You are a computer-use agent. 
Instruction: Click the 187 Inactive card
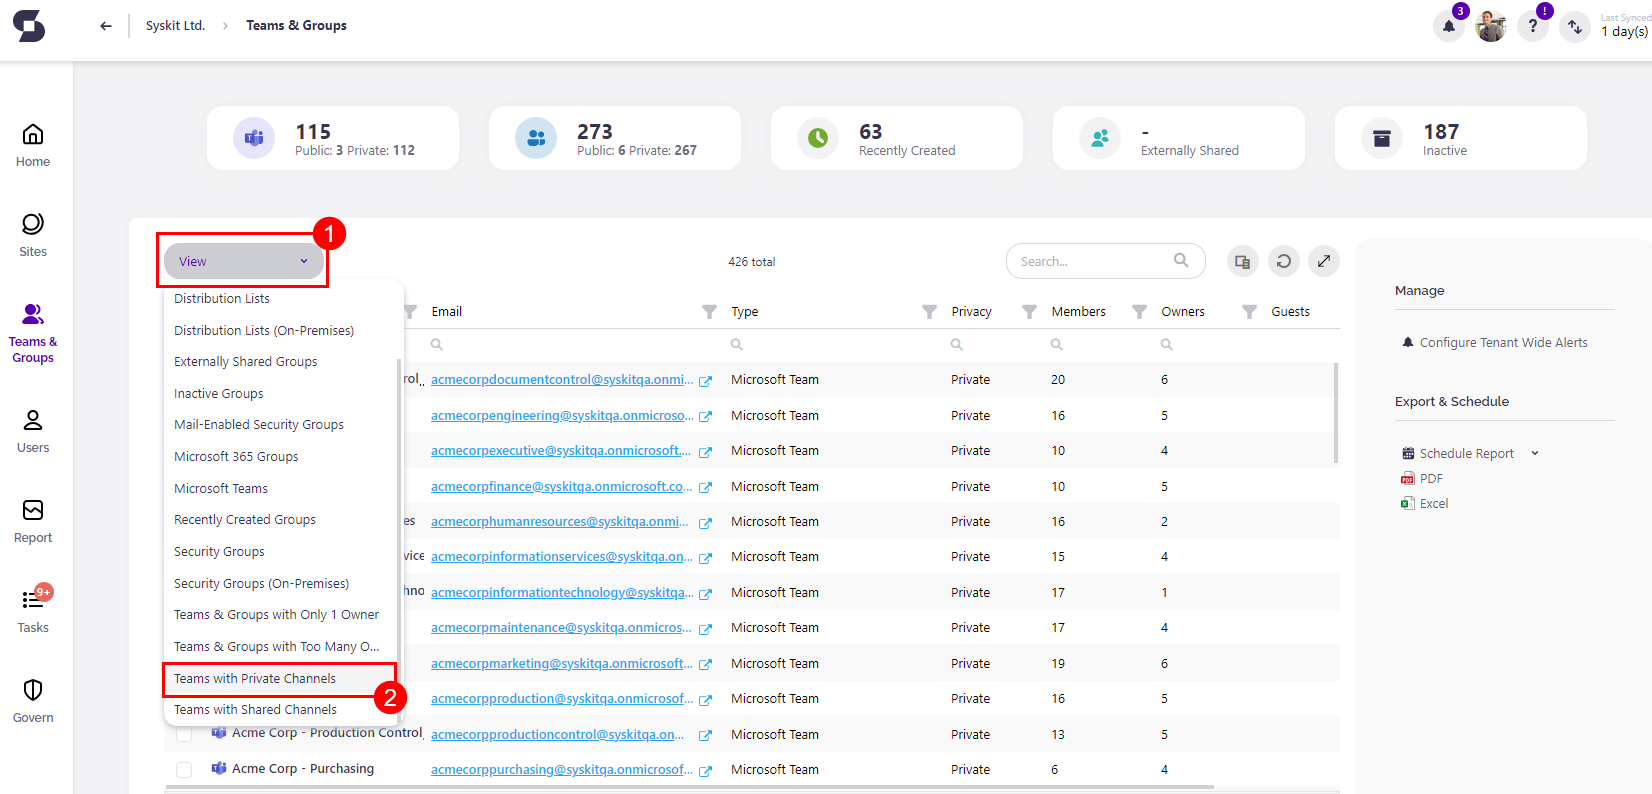pos(1461,138)
